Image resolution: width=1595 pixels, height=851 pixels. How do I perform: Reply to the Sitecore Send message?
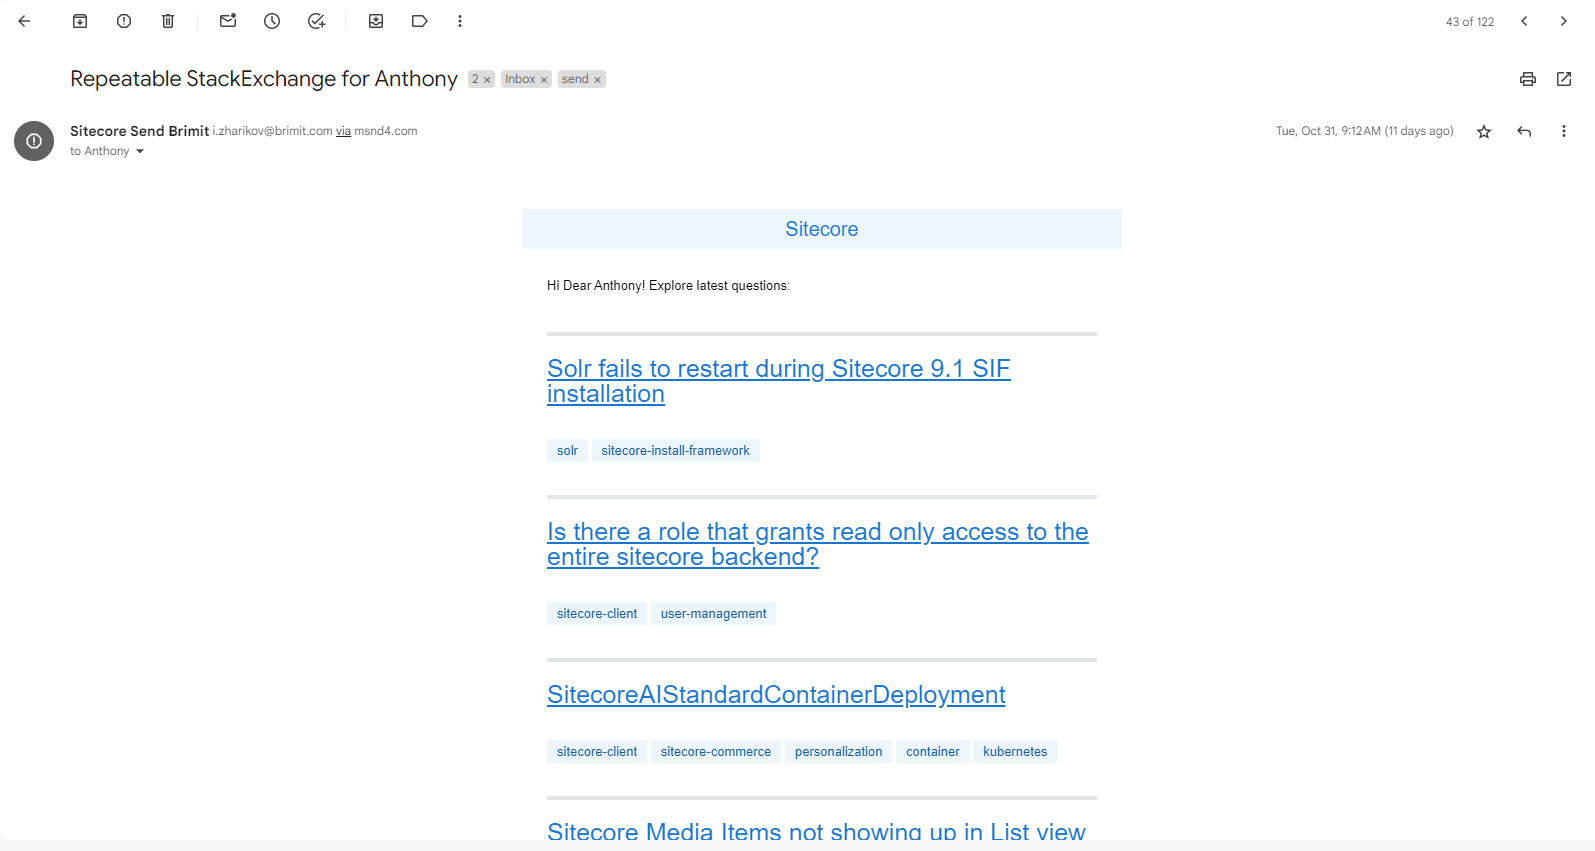coord(1524,131)
